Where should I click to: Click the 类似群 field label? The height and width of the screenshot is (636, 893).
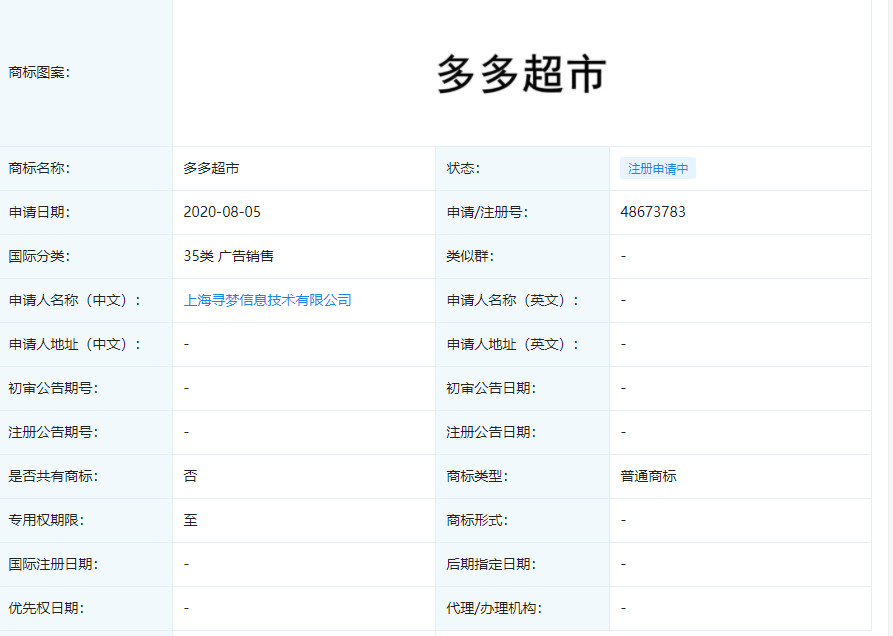click(x=470, y=256)
